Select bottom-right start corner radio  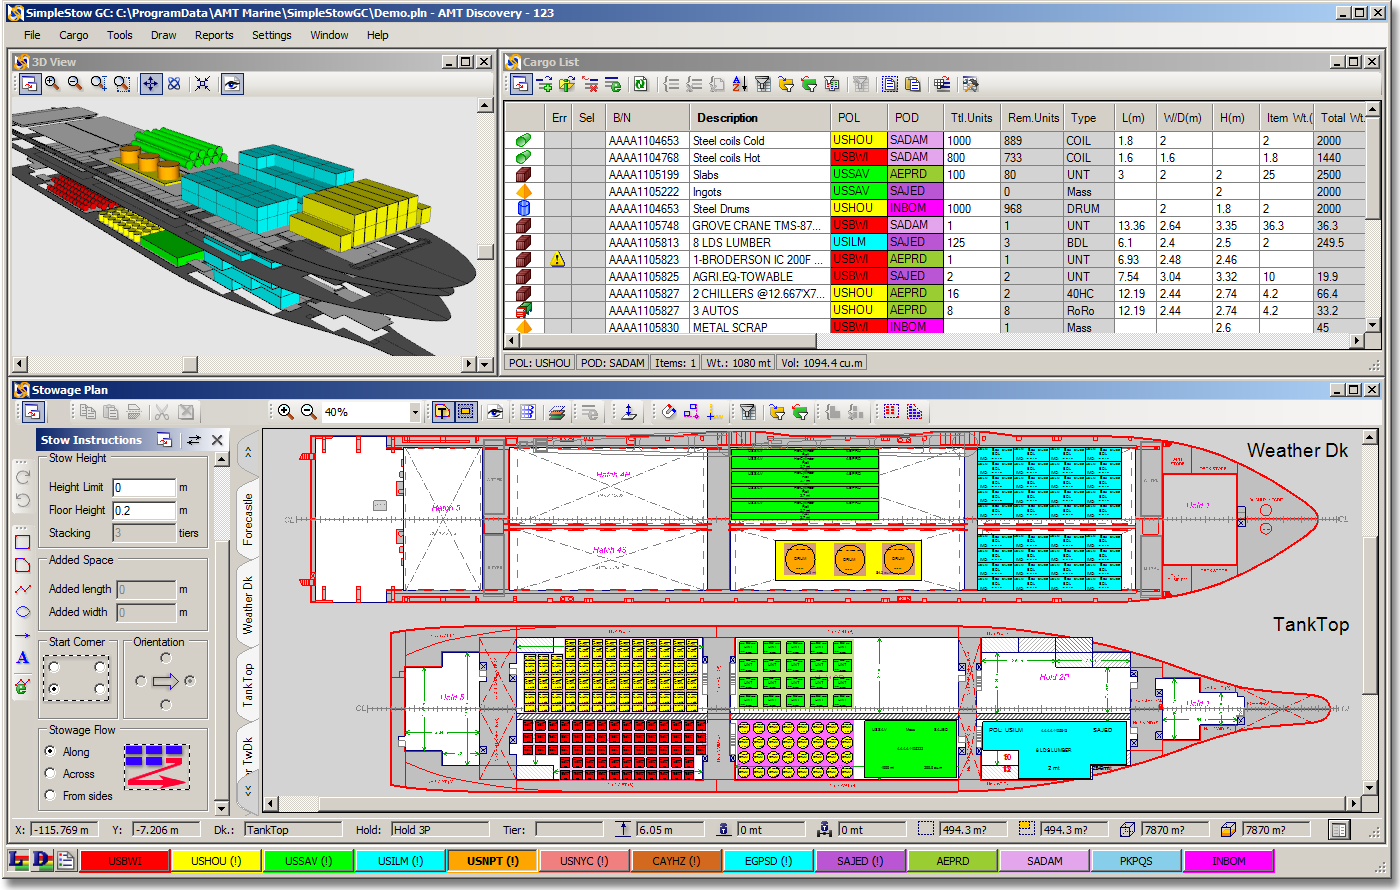100,689
